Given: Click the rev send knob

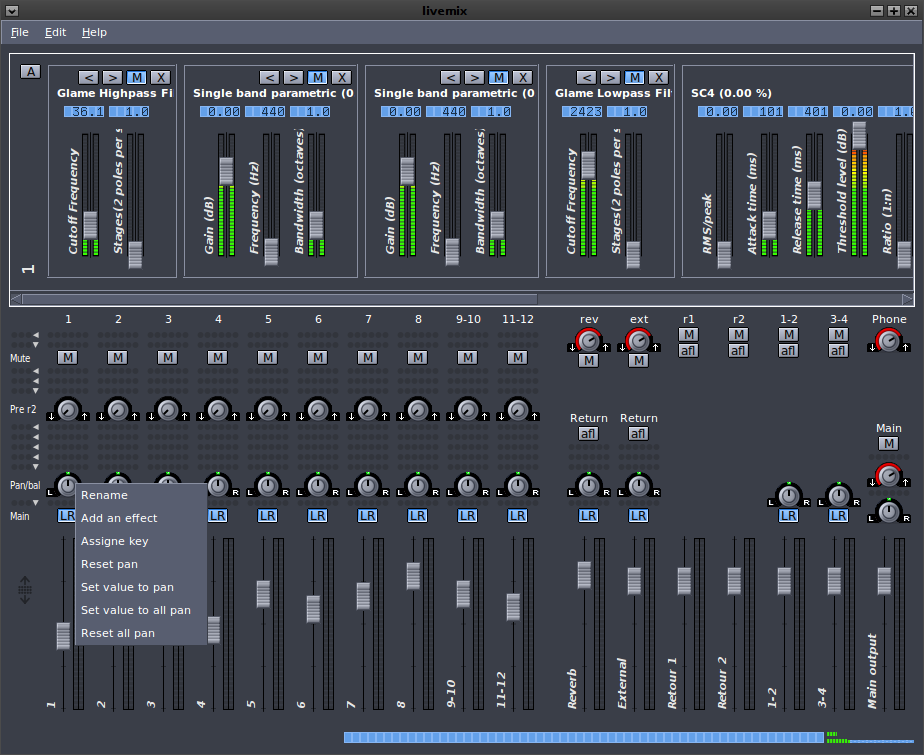Looking at the screenshot, I should click(x=588, y=342).
